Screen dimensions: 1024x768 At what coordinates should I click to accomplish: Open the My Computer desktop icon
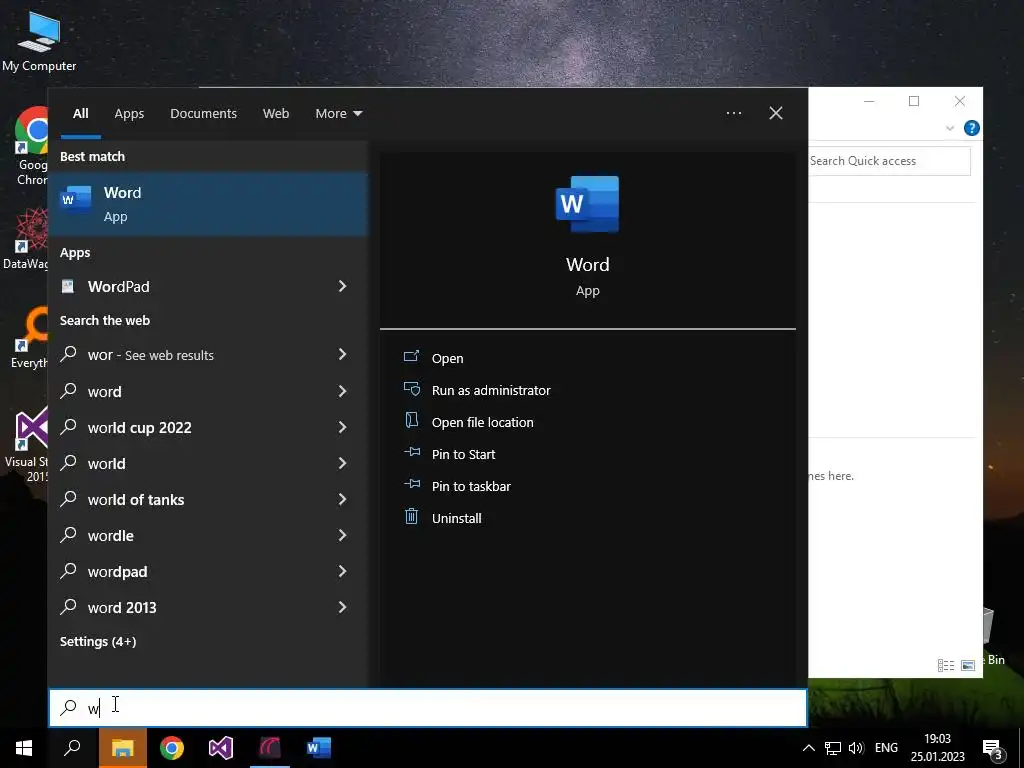click(x=39, y=41)
